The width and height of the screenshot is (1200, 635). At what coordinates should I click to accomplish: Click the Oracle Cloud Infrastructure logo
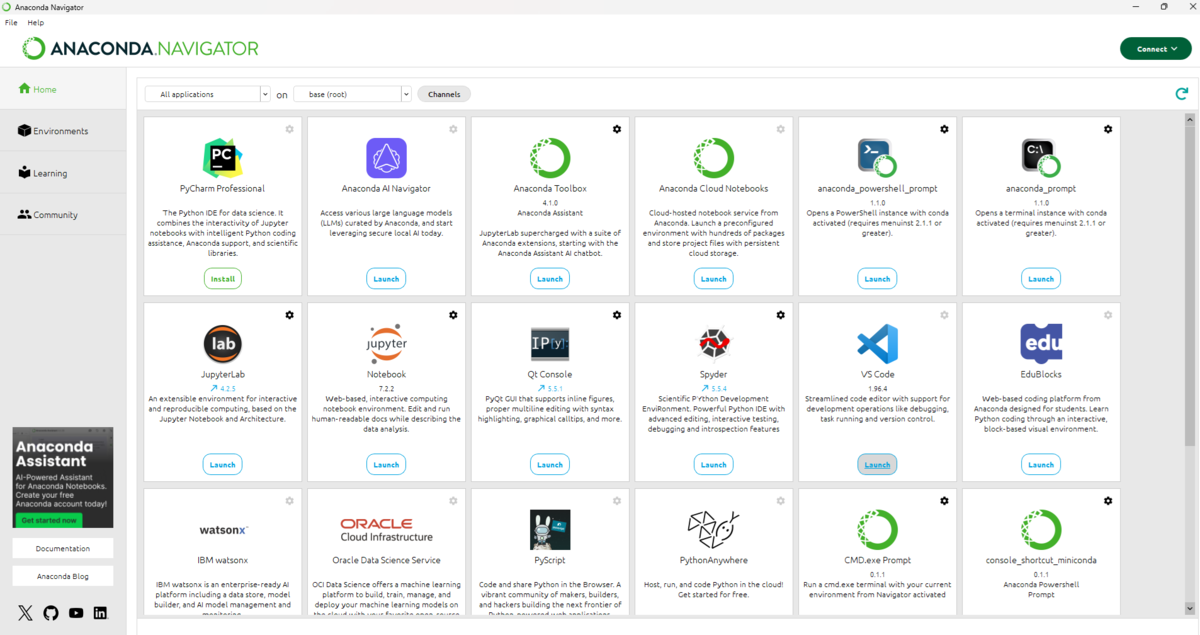click(x=386, y=530)
